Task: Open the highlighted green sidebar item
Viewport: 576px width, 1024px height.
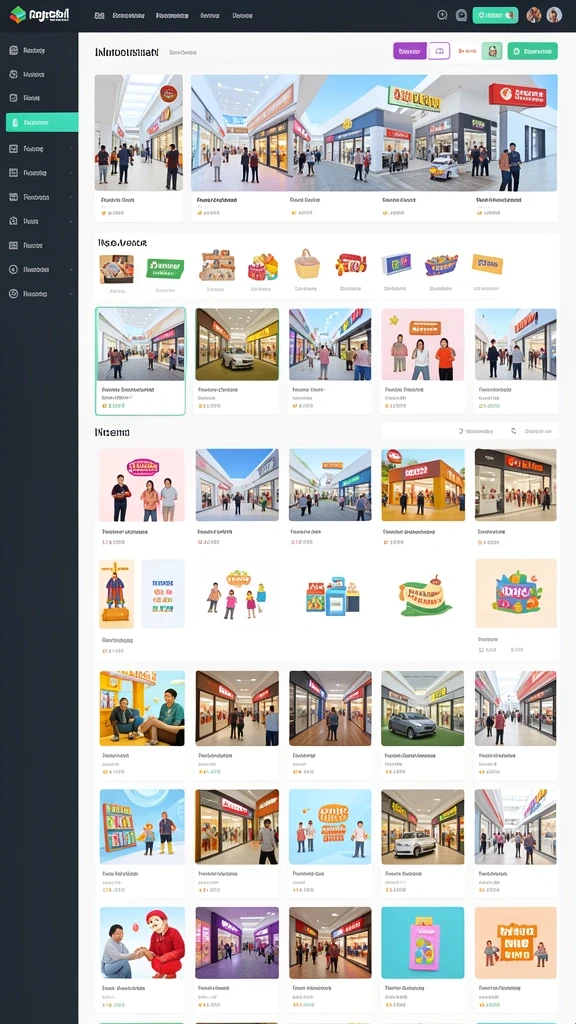Action: pos(42,122)
